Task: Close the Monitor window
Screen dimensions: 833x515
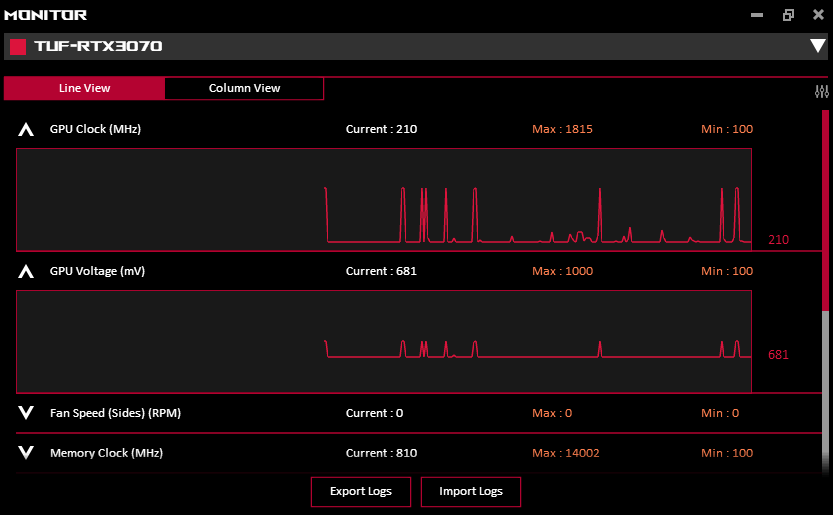Action: 819,14
